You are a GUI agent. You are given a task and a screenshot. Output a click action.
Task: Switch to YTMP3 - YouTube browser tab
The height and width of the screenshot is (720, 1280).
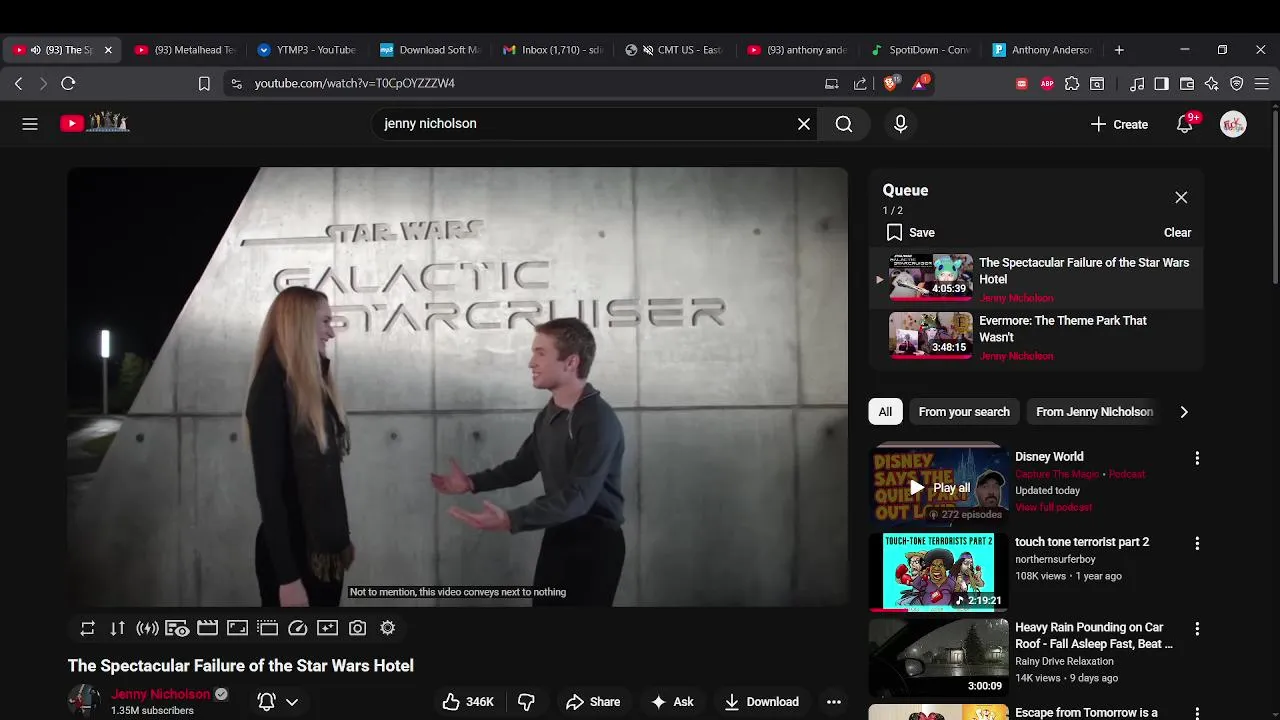click(x=308, y=50)
